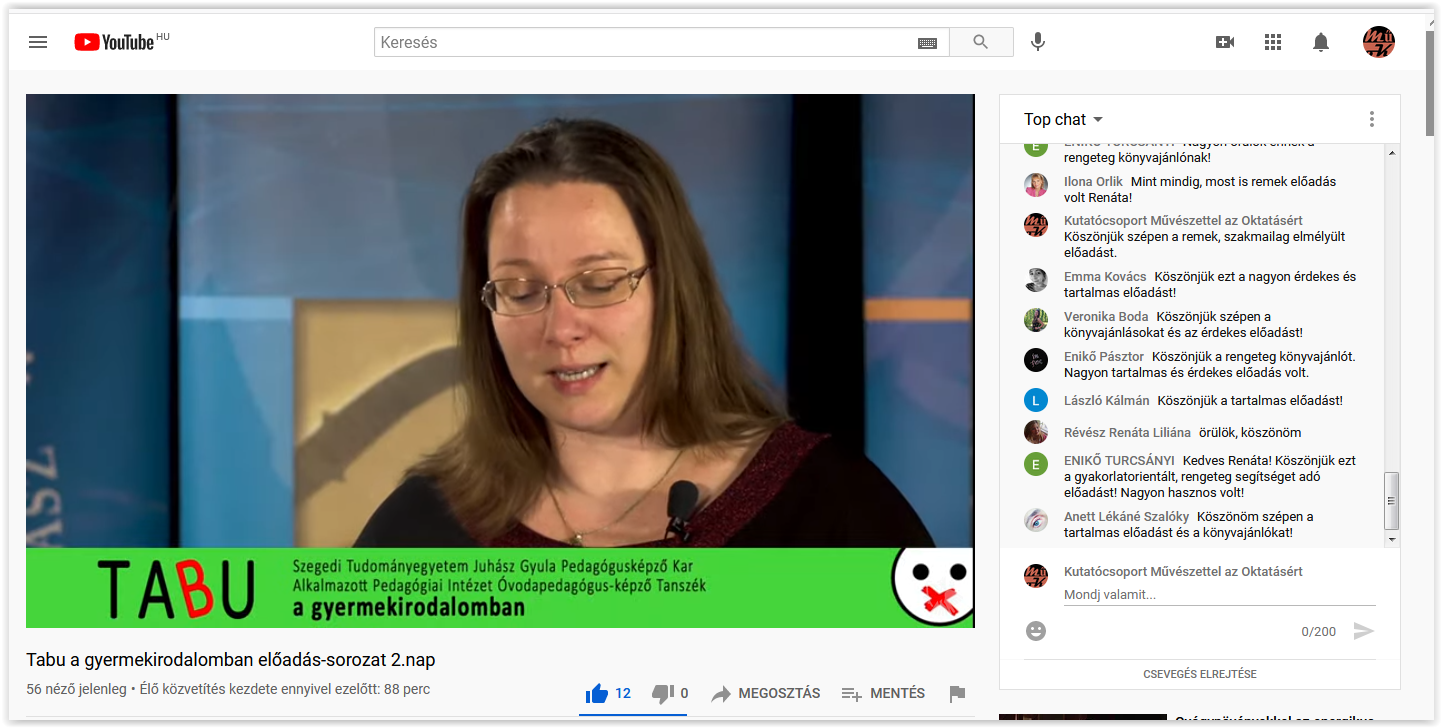Open the hamburger guide menu
Screen dimensions: 1442x728
(38, 42)
